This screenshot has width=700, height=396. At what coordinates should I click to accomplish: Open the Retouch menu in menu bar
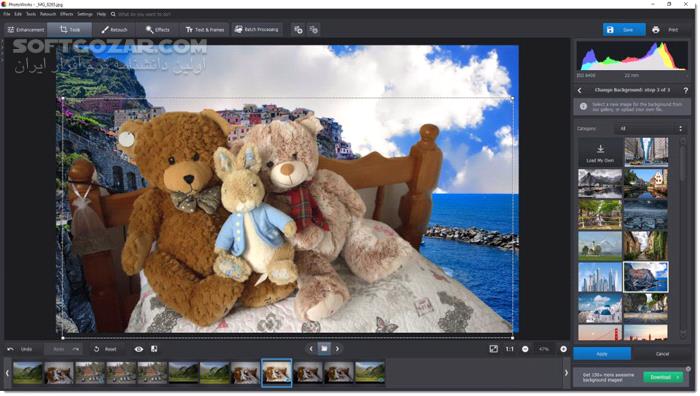pos(48,14)
